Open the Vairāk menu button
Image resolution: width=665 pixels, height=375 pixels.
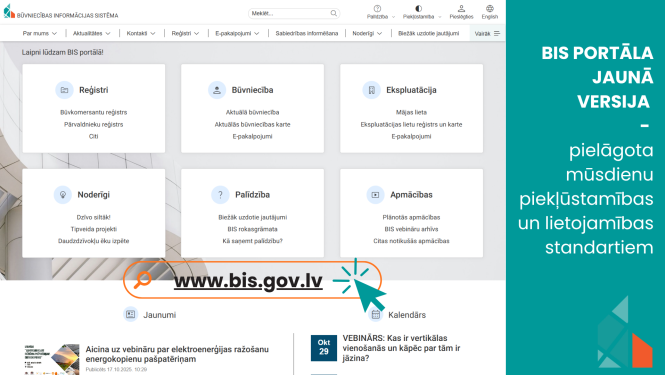[487, 33]
